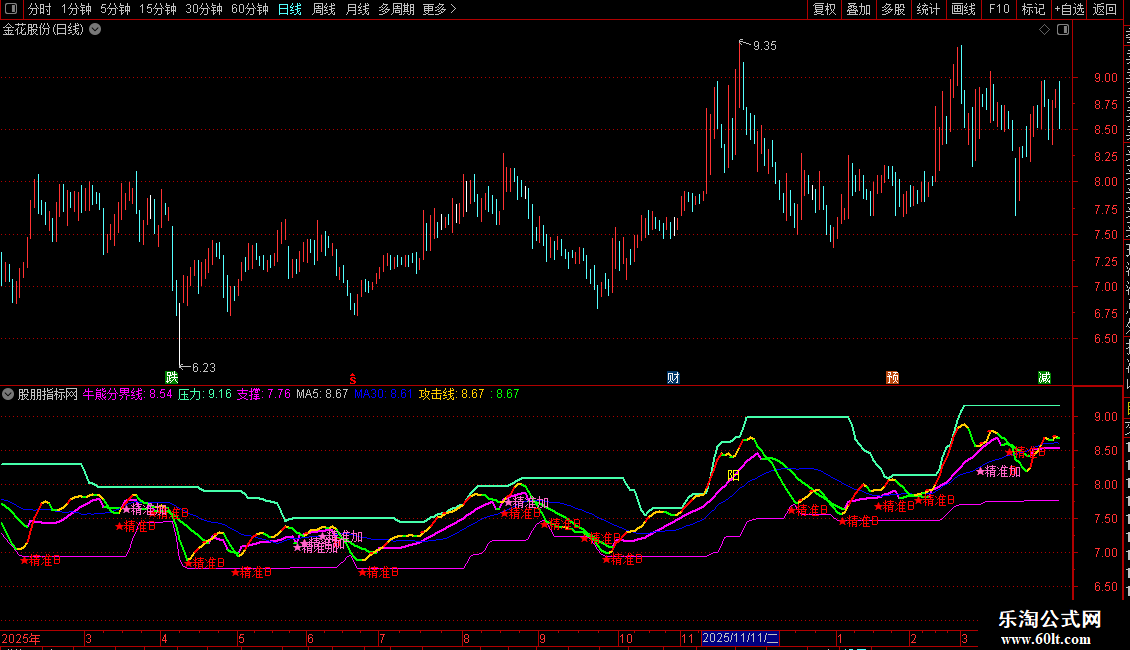Click the 阳 marker in the indicator chart

[x=733, y=475]
